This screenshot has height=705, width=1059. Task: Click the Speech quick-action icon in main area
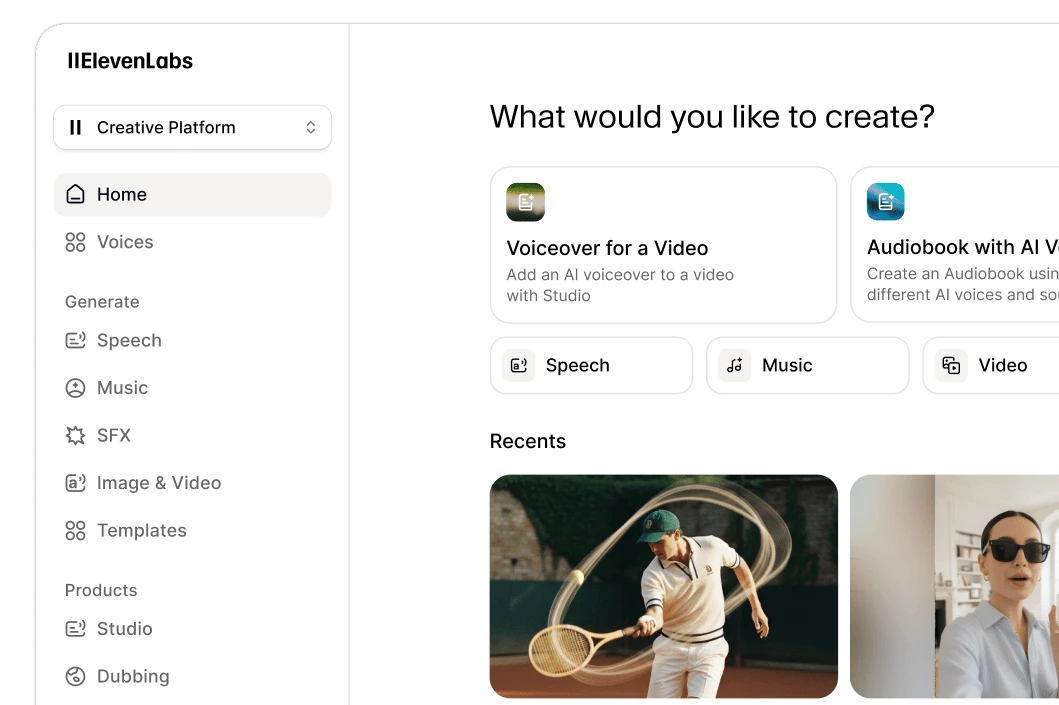tap(519, 365)
